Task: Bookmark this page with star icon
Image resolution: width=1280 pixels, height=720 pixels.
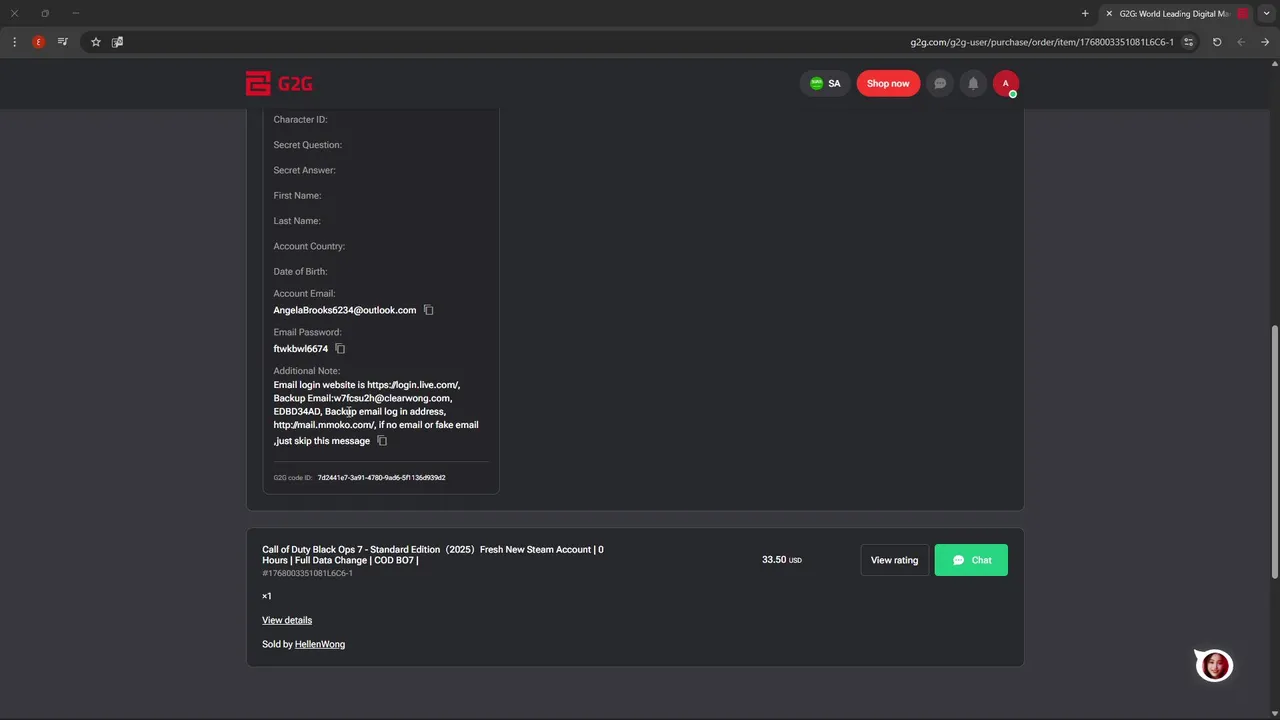Action: click(95, 42)
